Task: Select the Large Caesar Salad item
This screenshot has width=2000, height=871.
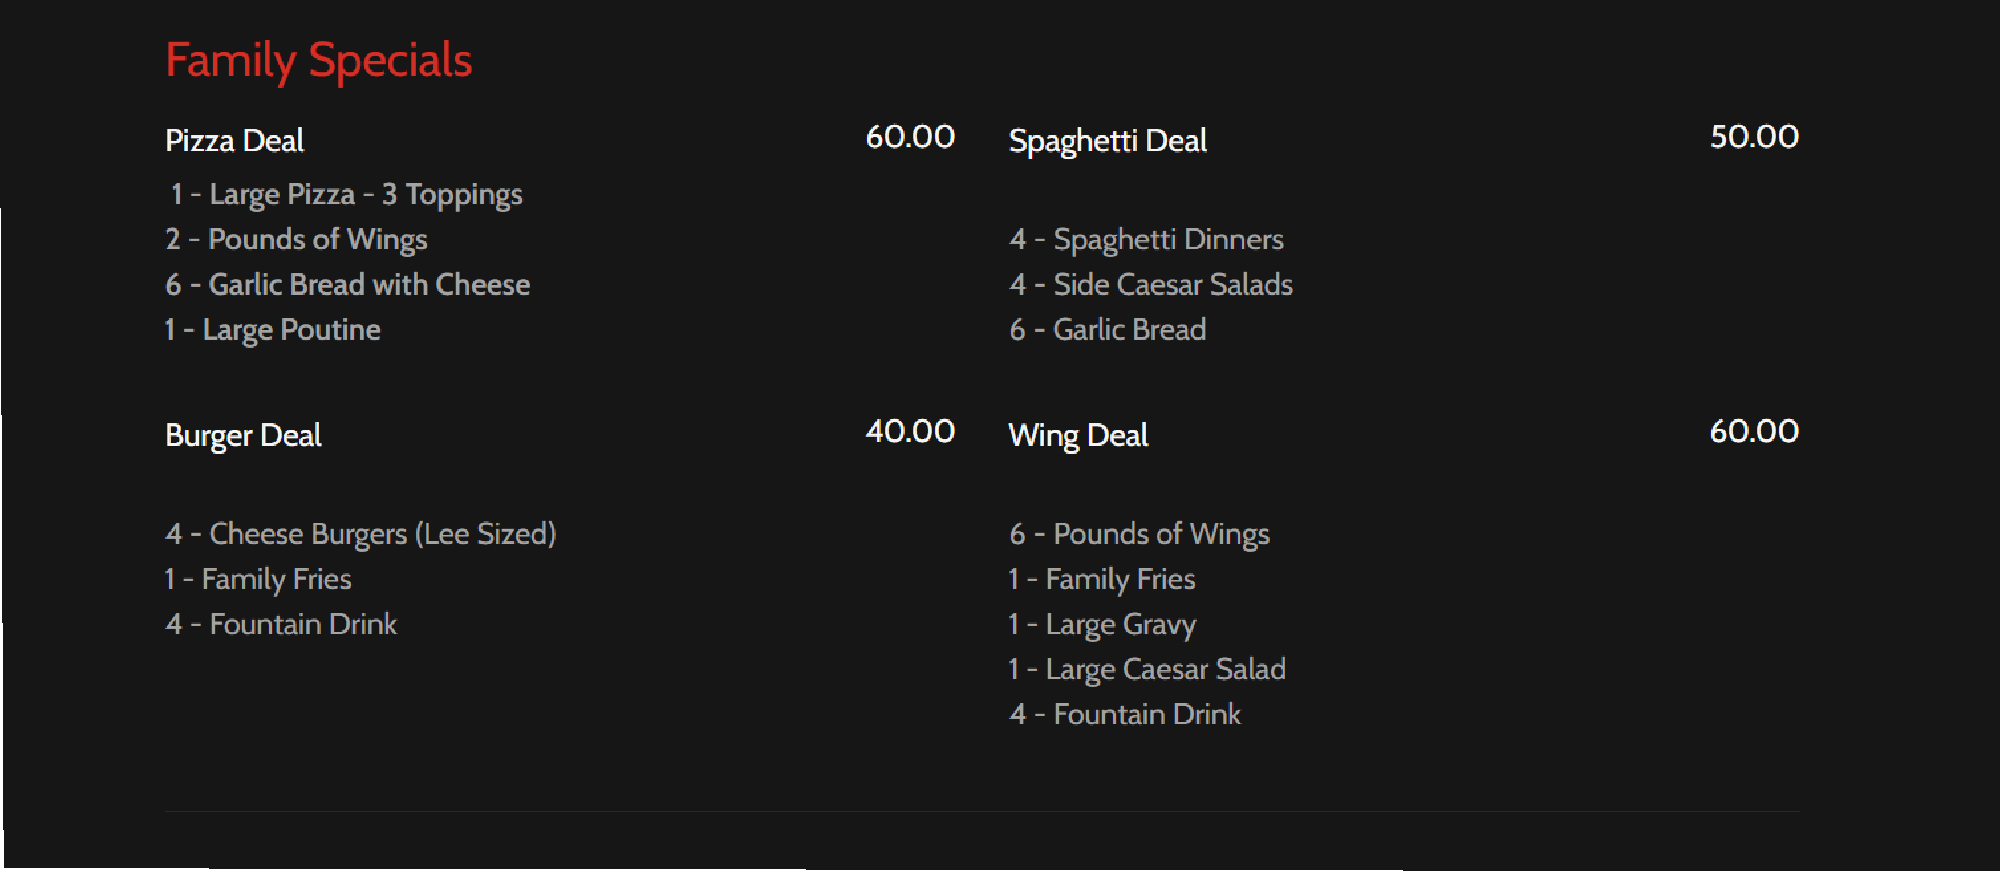Action: tap(1146, 670)
